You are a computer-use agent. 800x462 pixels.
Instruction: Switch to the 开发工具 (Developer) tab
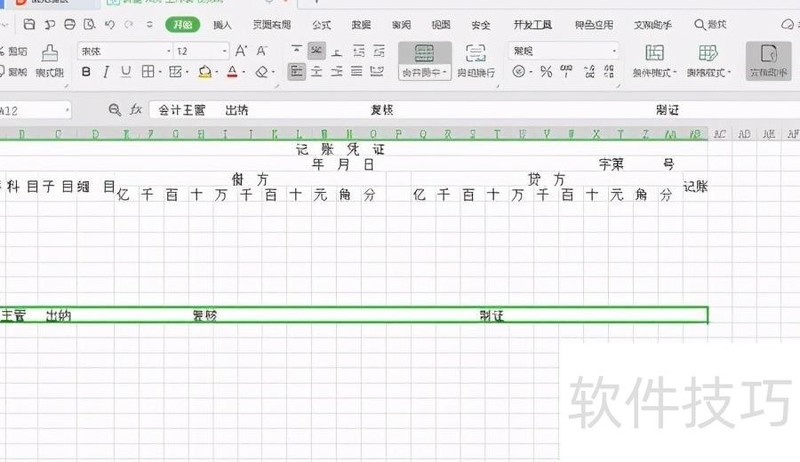point(532,24)
